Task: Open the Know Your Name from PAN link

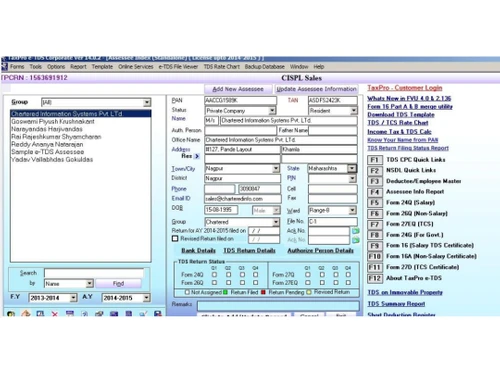Action: click(403, 140)
